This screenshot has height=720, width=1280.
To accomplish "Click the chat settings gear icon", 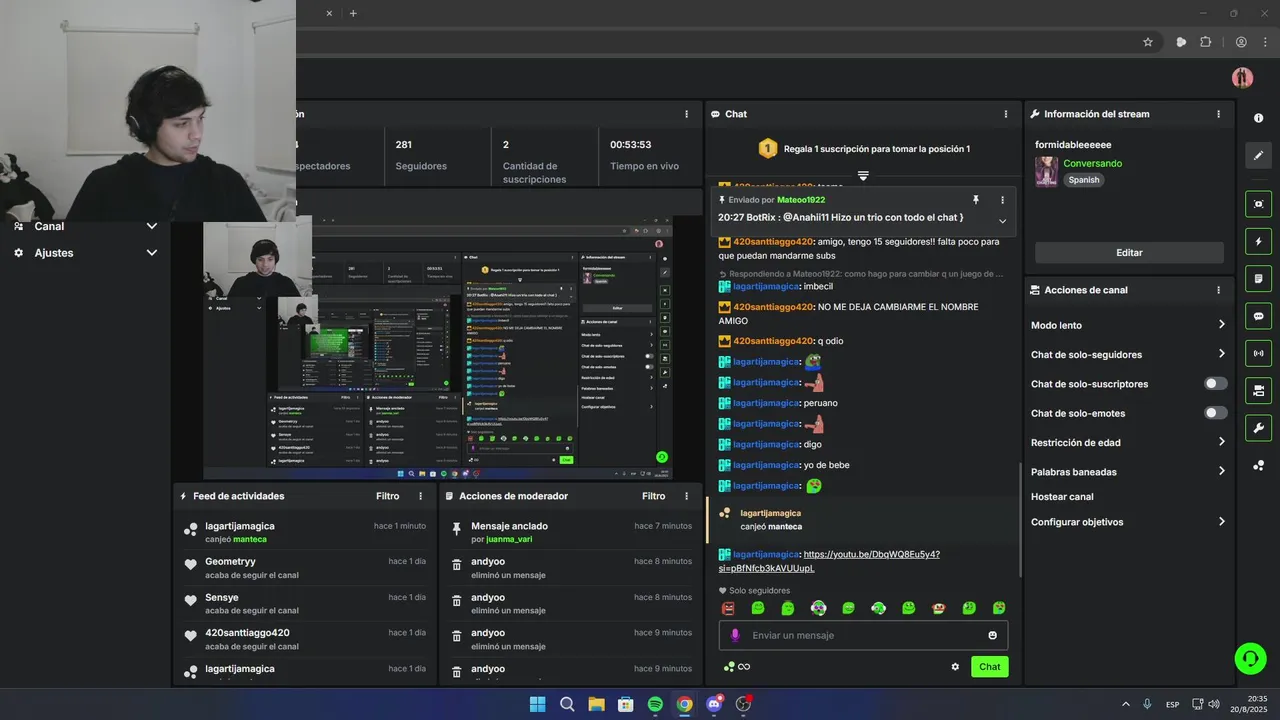I will point(955,667).
